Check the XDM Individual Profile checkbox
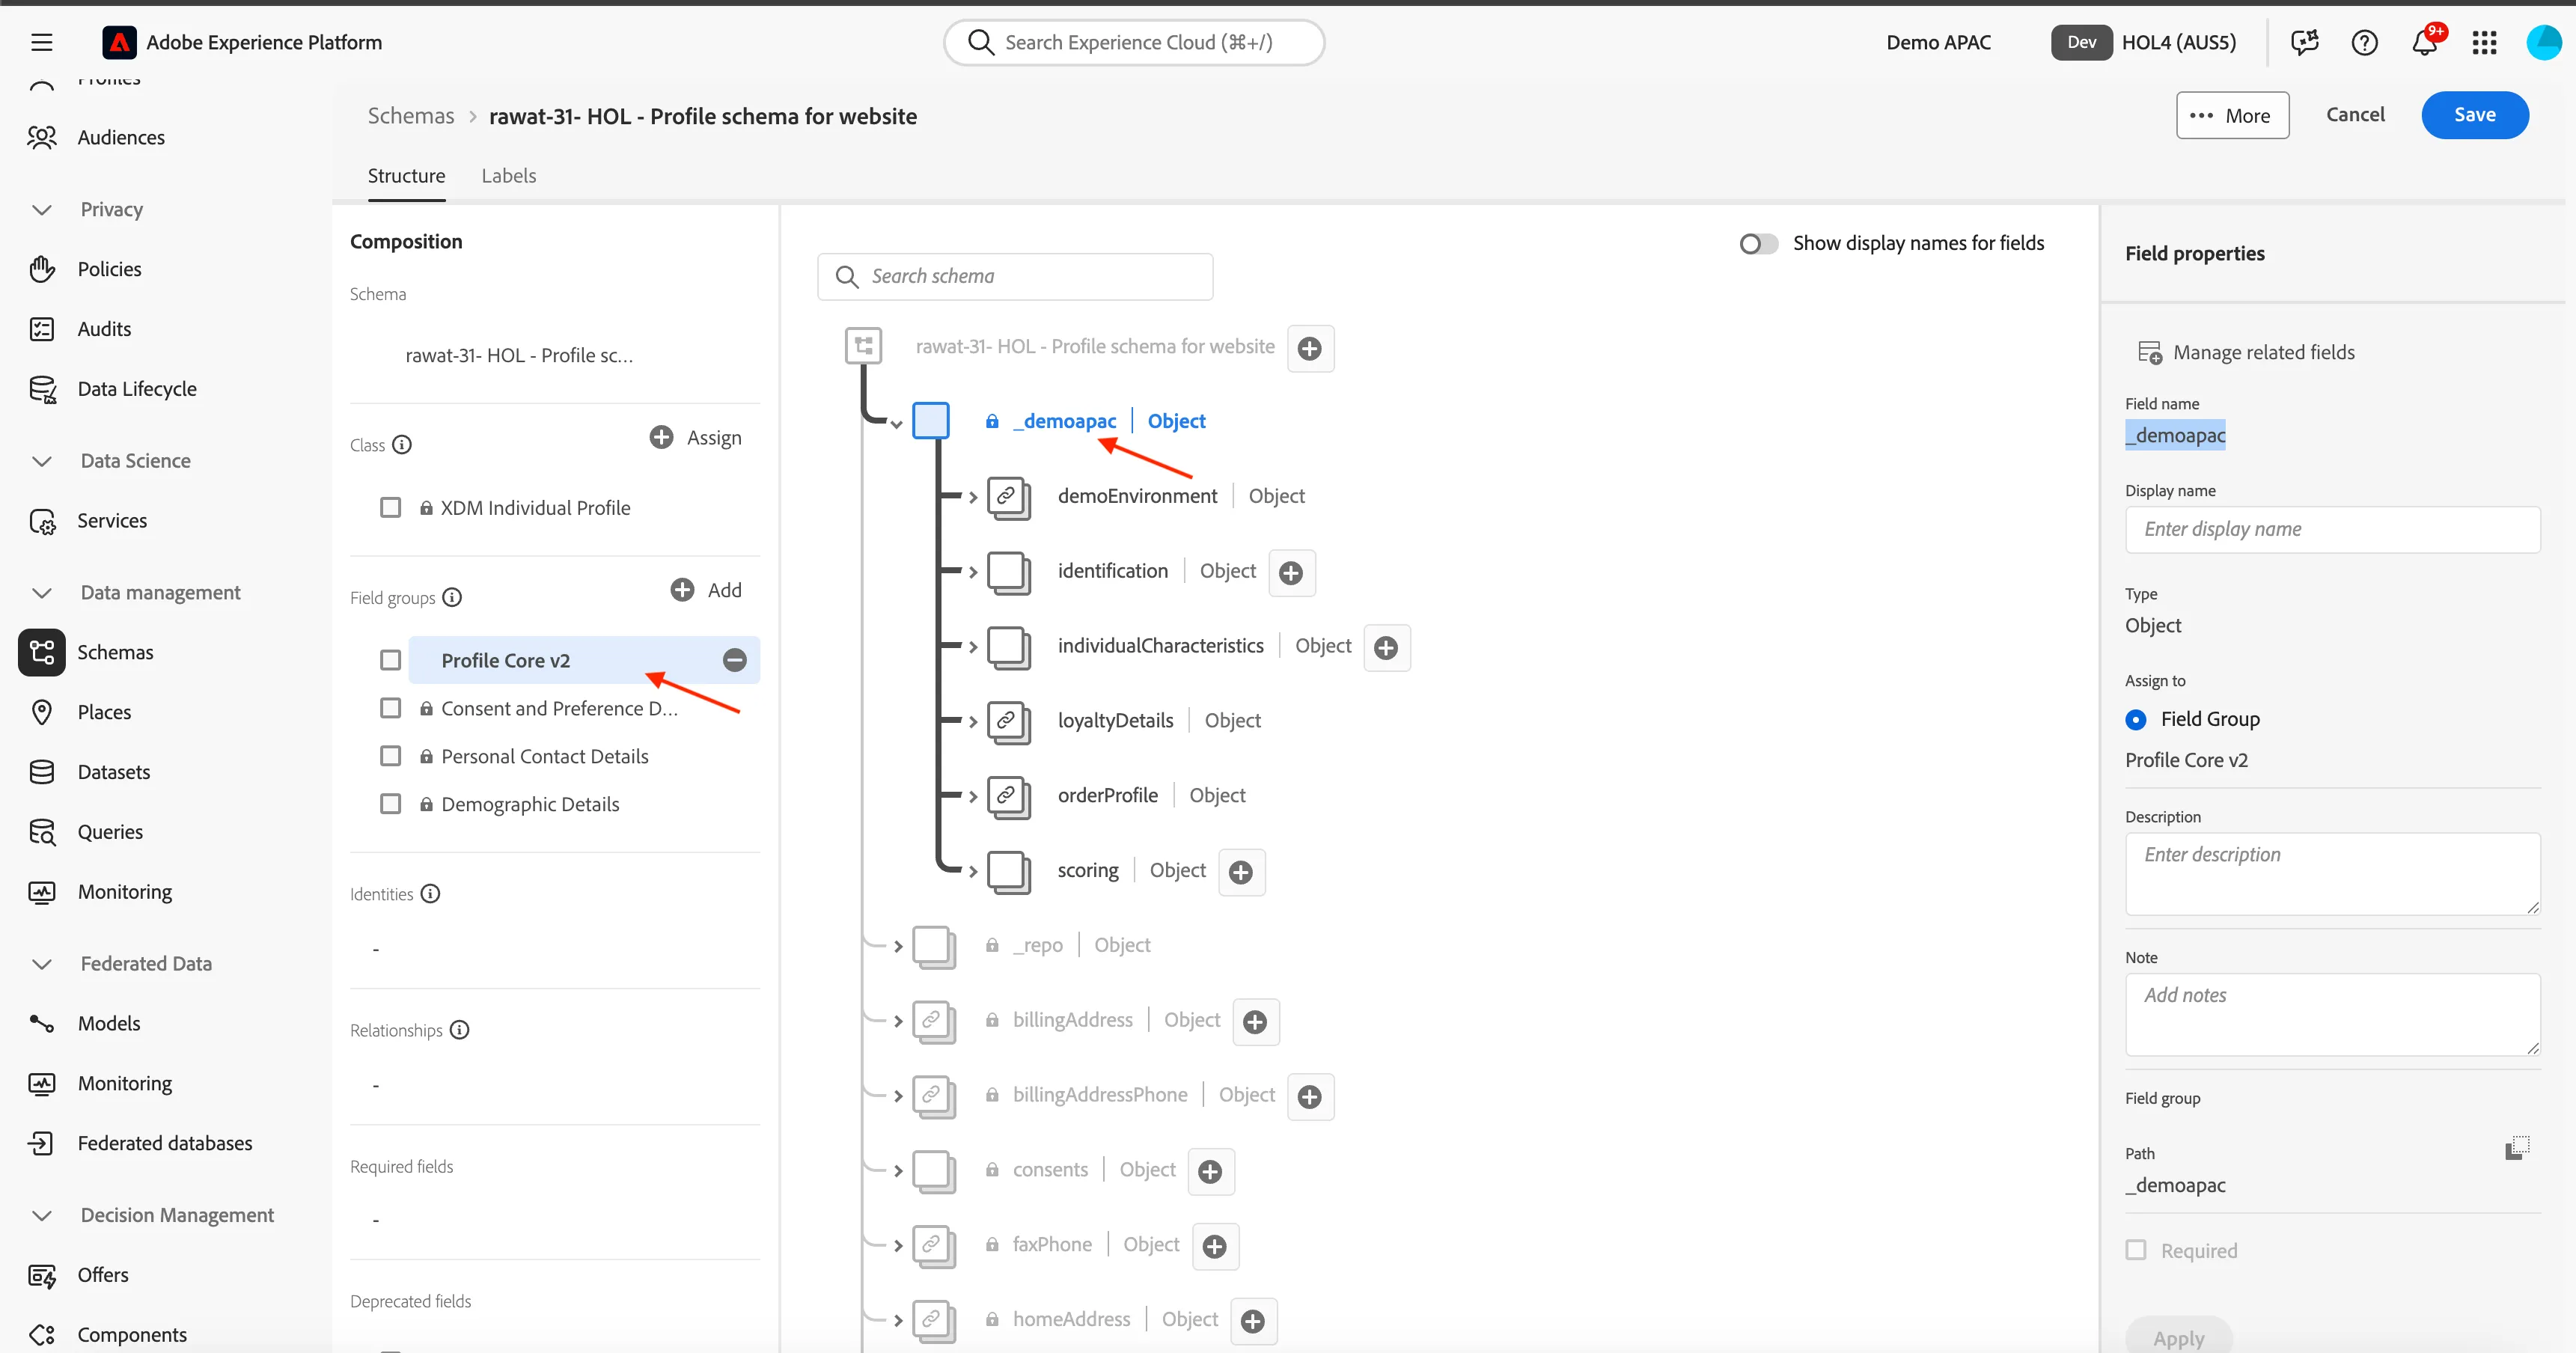This screenshot has width=2576, height=1353. (390, 508)
